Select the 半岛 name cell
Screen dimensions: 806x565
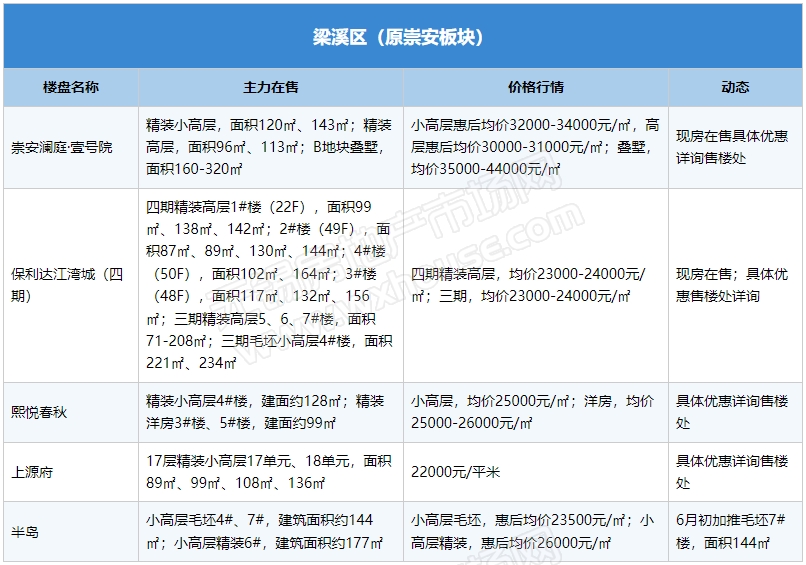point(71,532)
